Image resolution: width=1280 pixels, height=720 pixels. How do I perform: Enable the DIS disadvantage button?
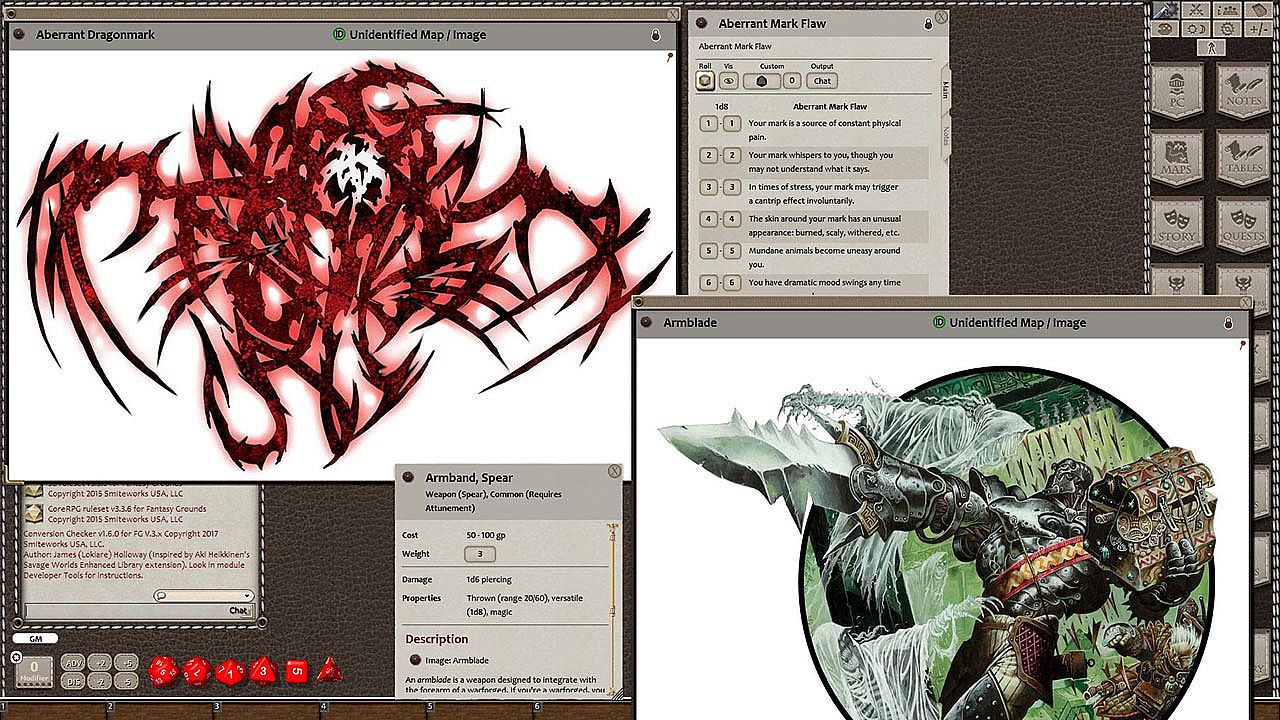click(x=73, y=681)
